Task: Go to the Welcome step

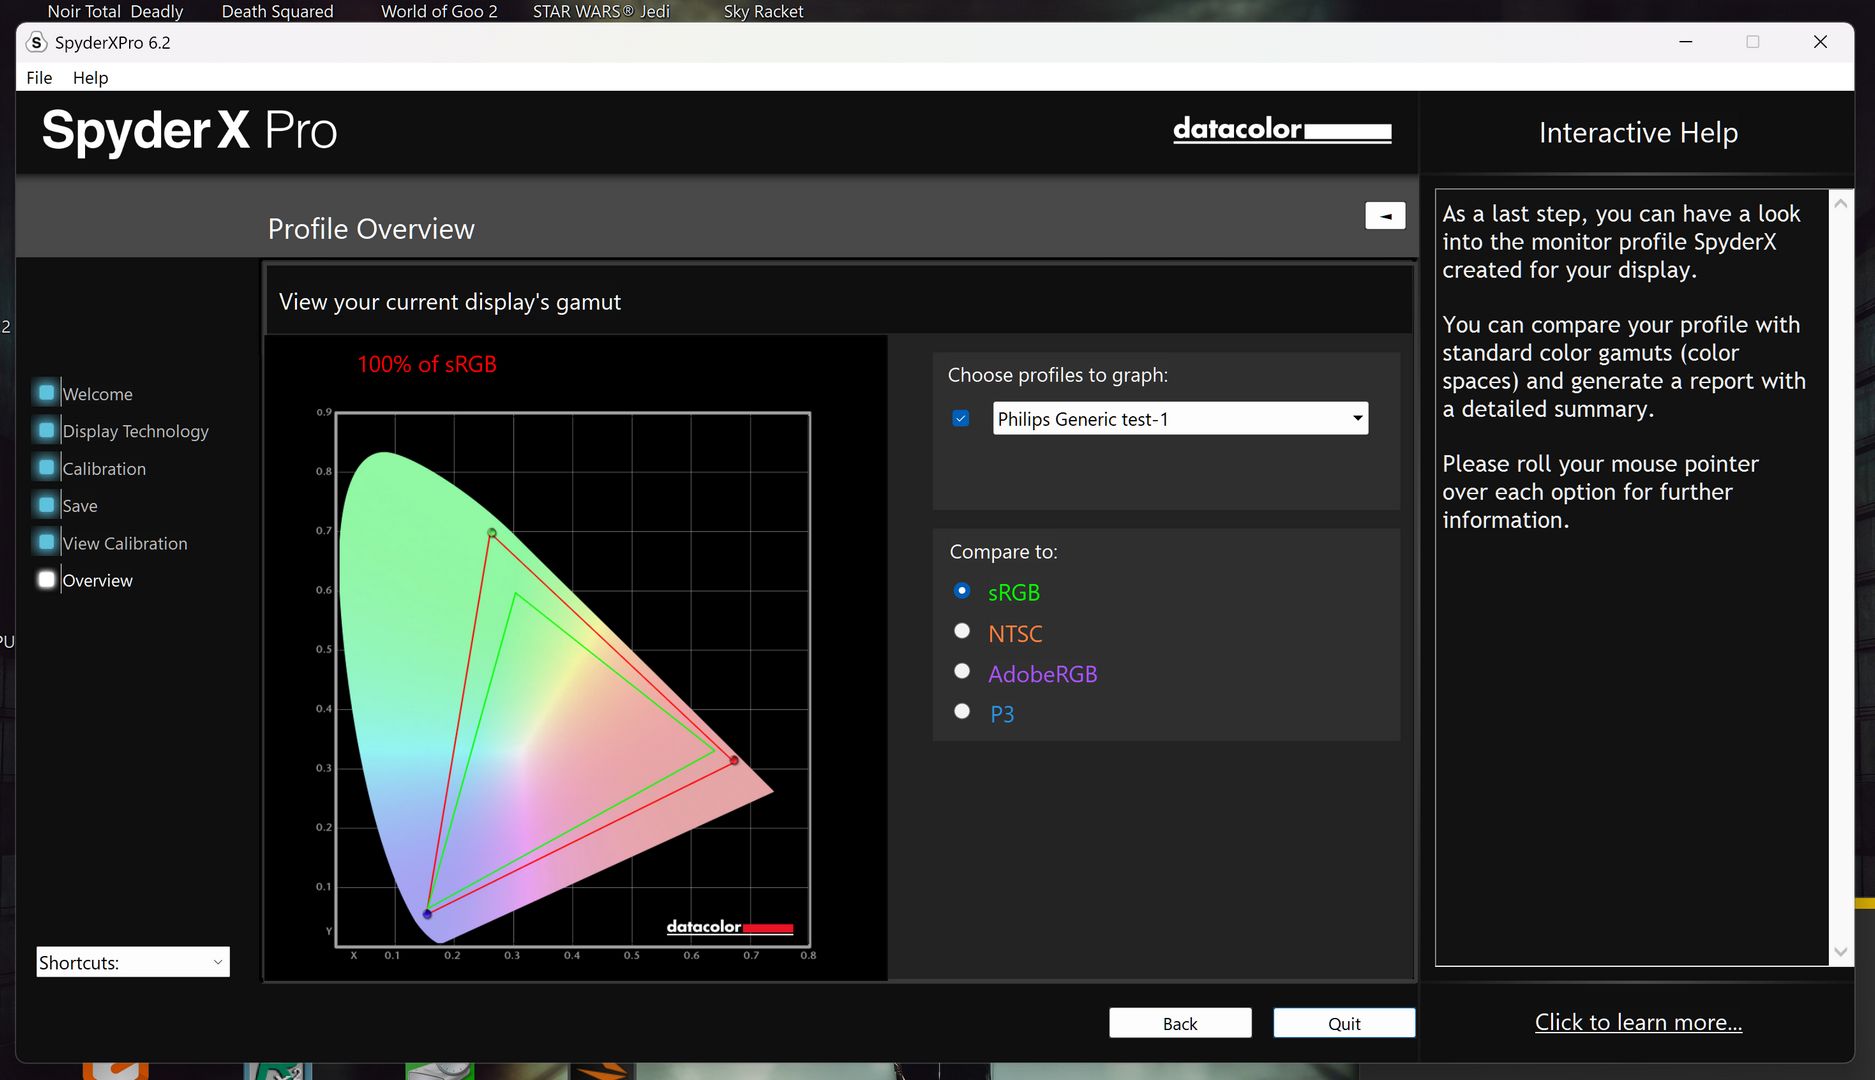Action: pos(97,394)
